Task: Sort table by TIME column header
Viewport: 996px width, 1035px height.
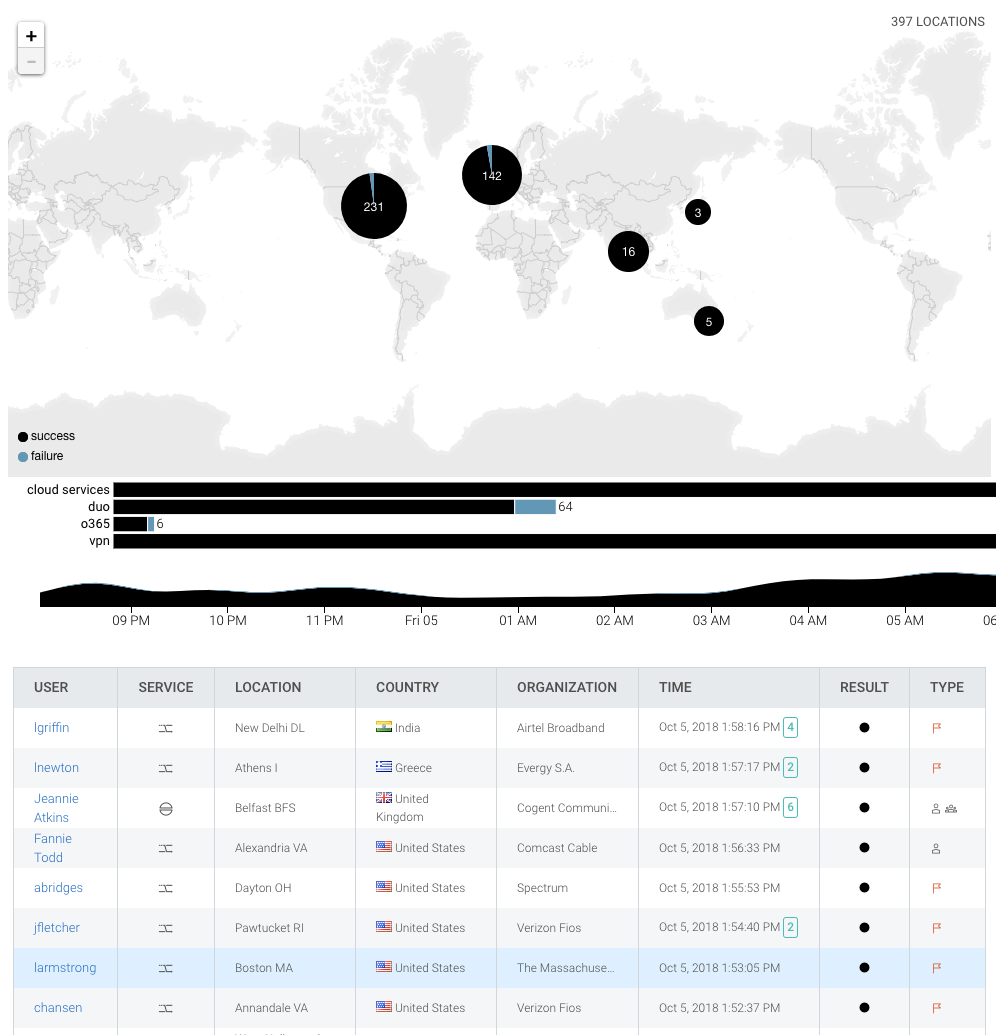Action: 675,687
